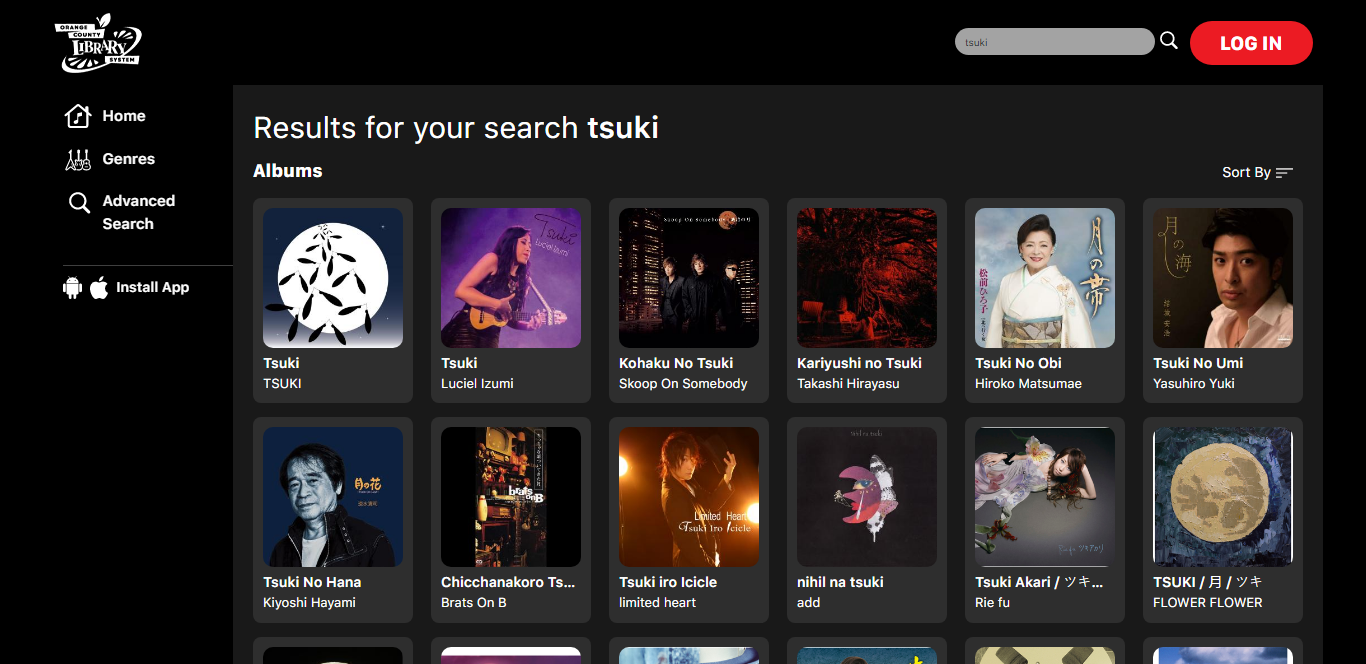Screen dimensions: 1366x664
Task: Go to the Home menu item
Action: click(x=124, y=116)
